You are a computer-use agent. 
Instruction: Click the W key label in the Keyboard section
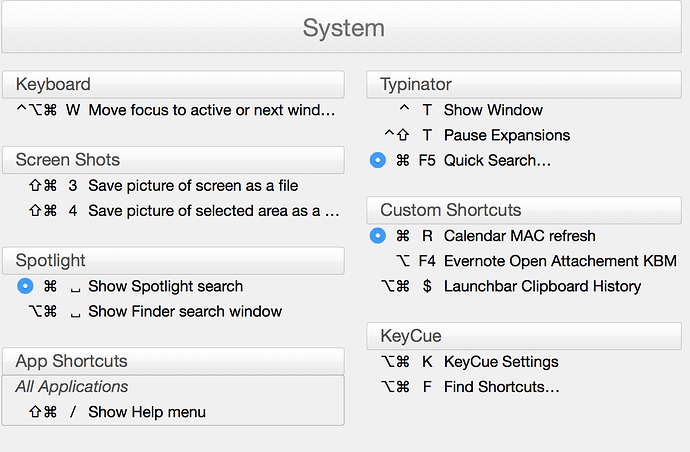[73, 110]
